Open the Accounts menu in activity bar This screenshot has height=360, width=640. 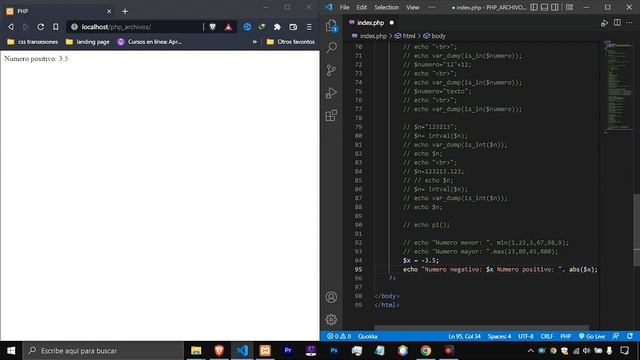point(331,297)
